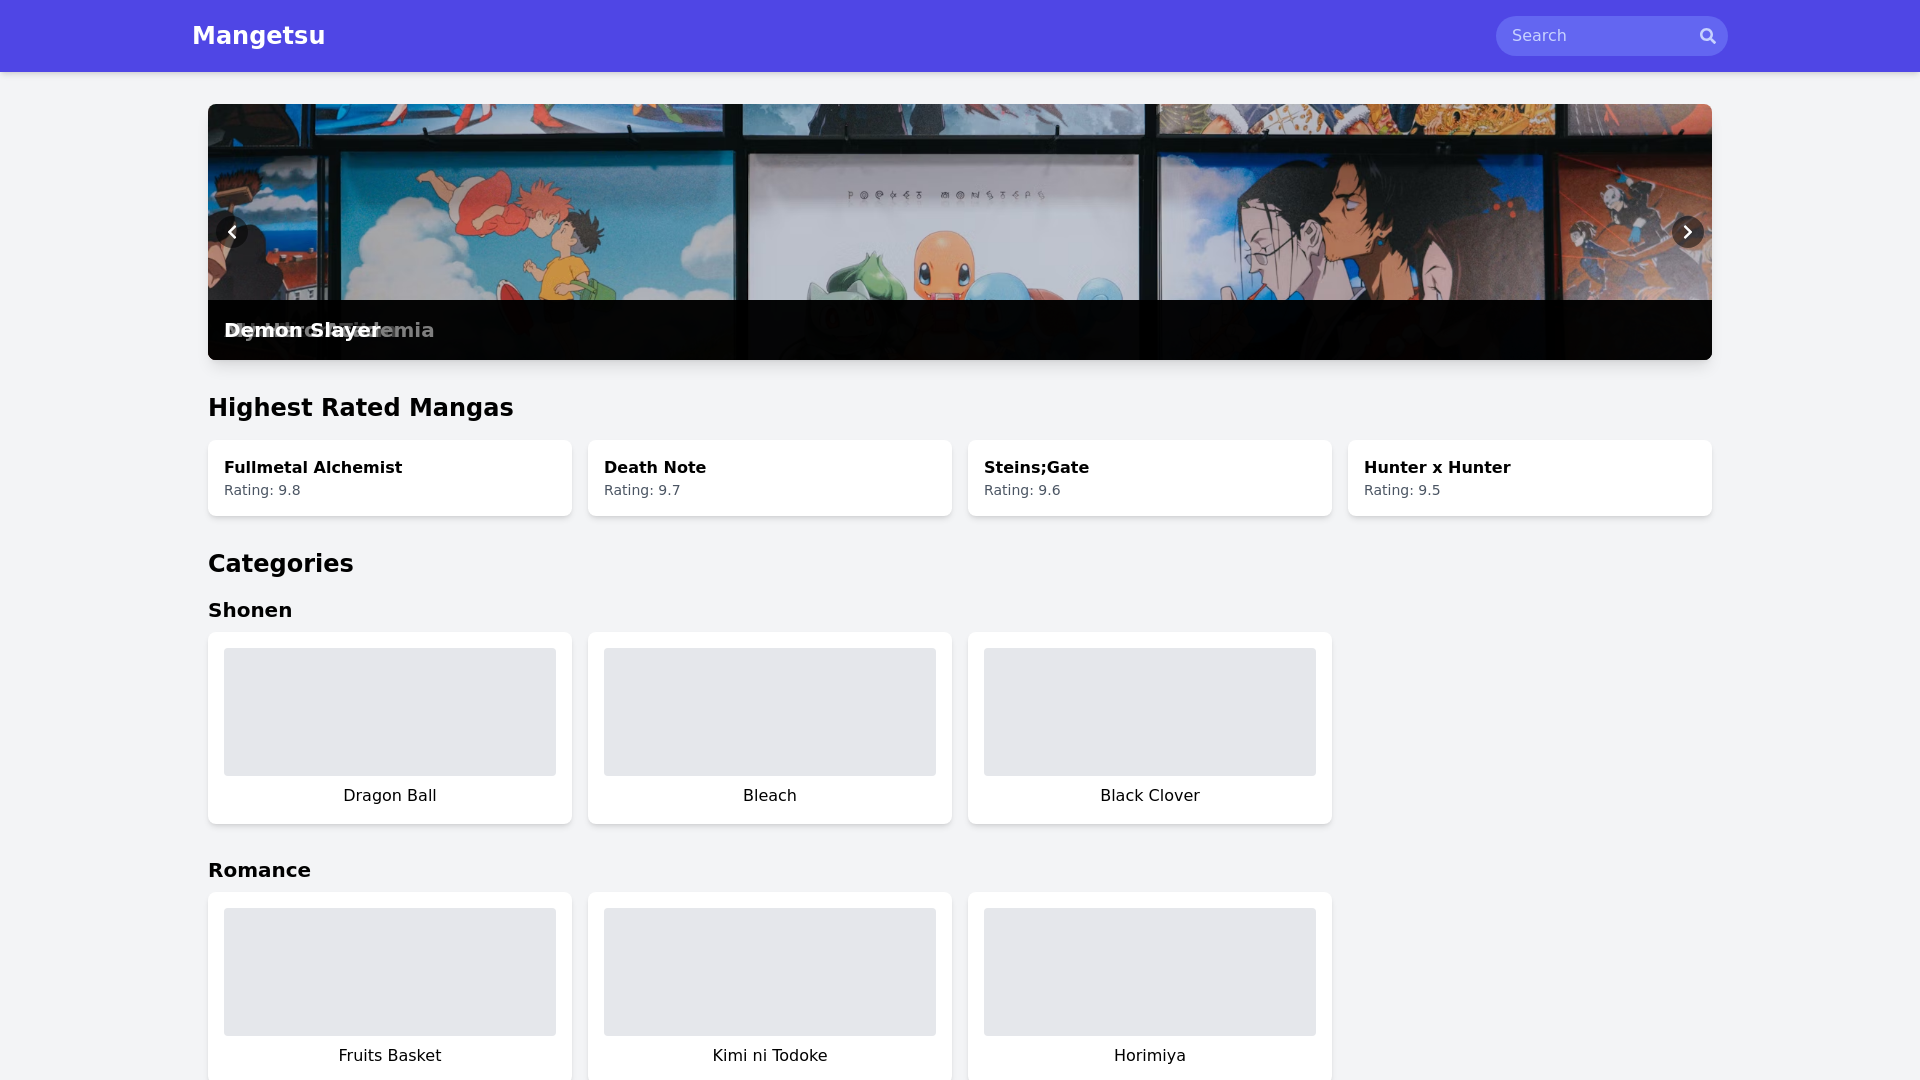Click the Horimiya title text
Screen dimensions: 1920x1080
1150,1056
